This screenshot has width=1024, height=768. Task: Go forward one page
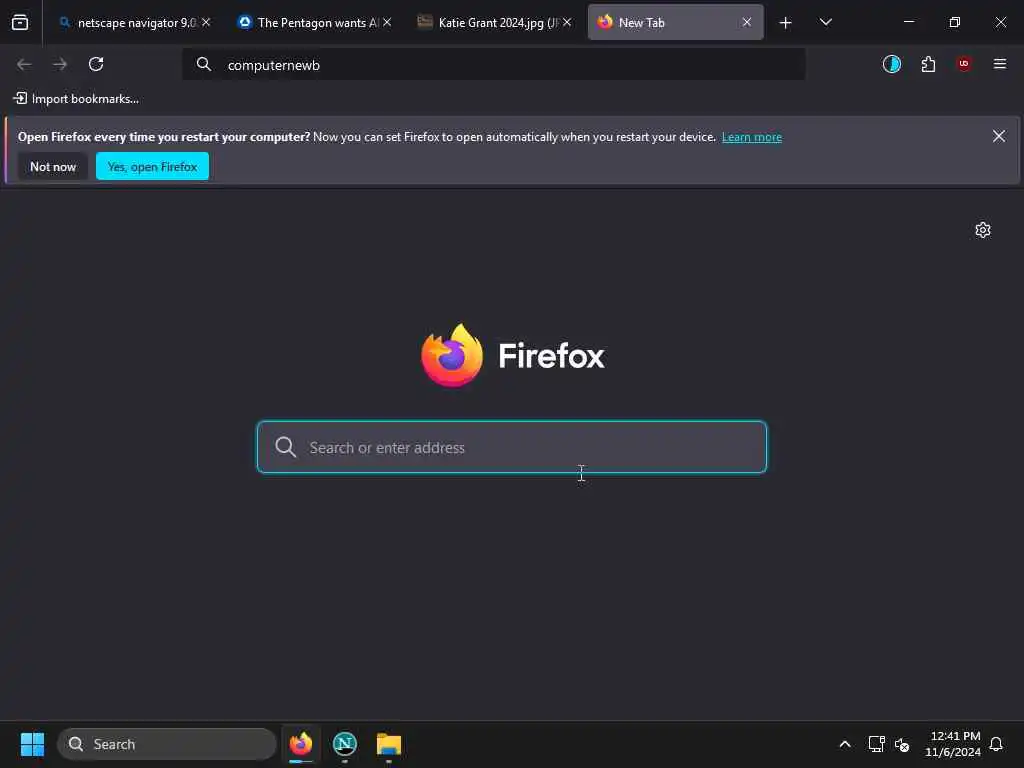click(60, 64)
